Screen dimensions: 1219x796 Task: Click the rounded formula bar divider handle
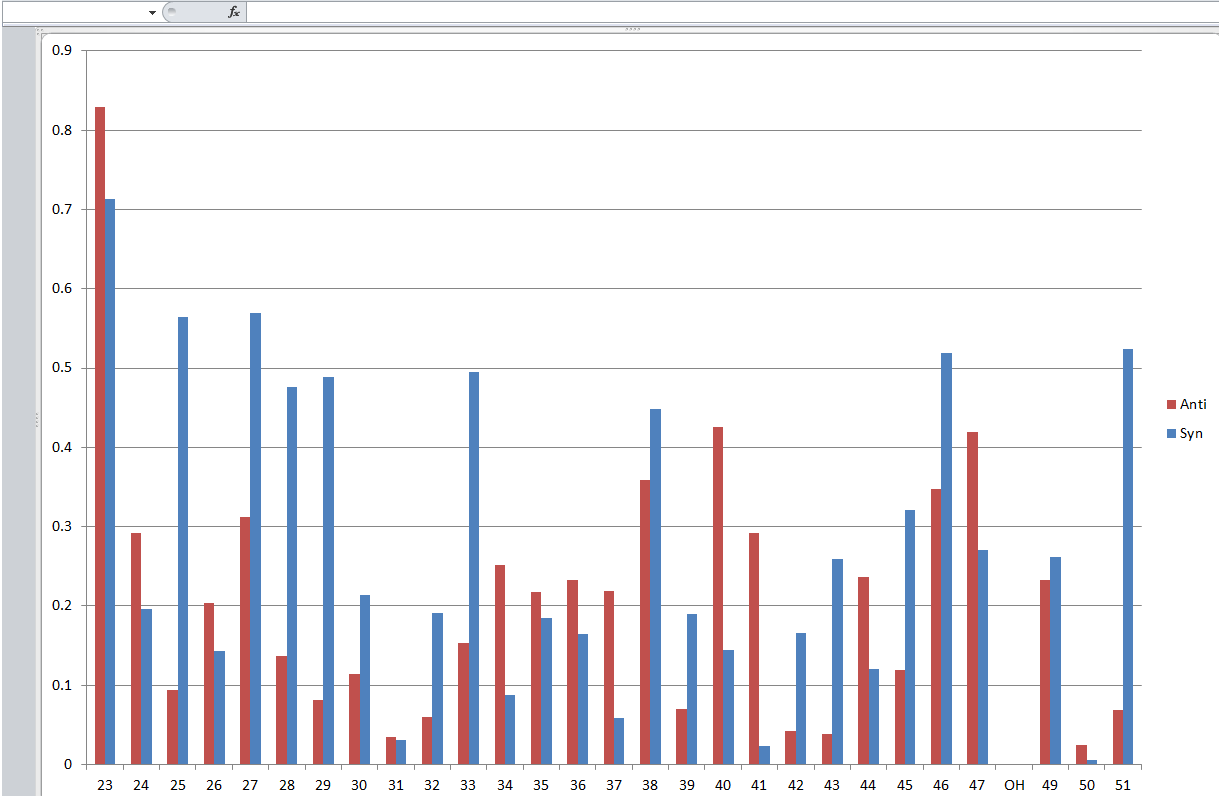click(x=171, y=12)
